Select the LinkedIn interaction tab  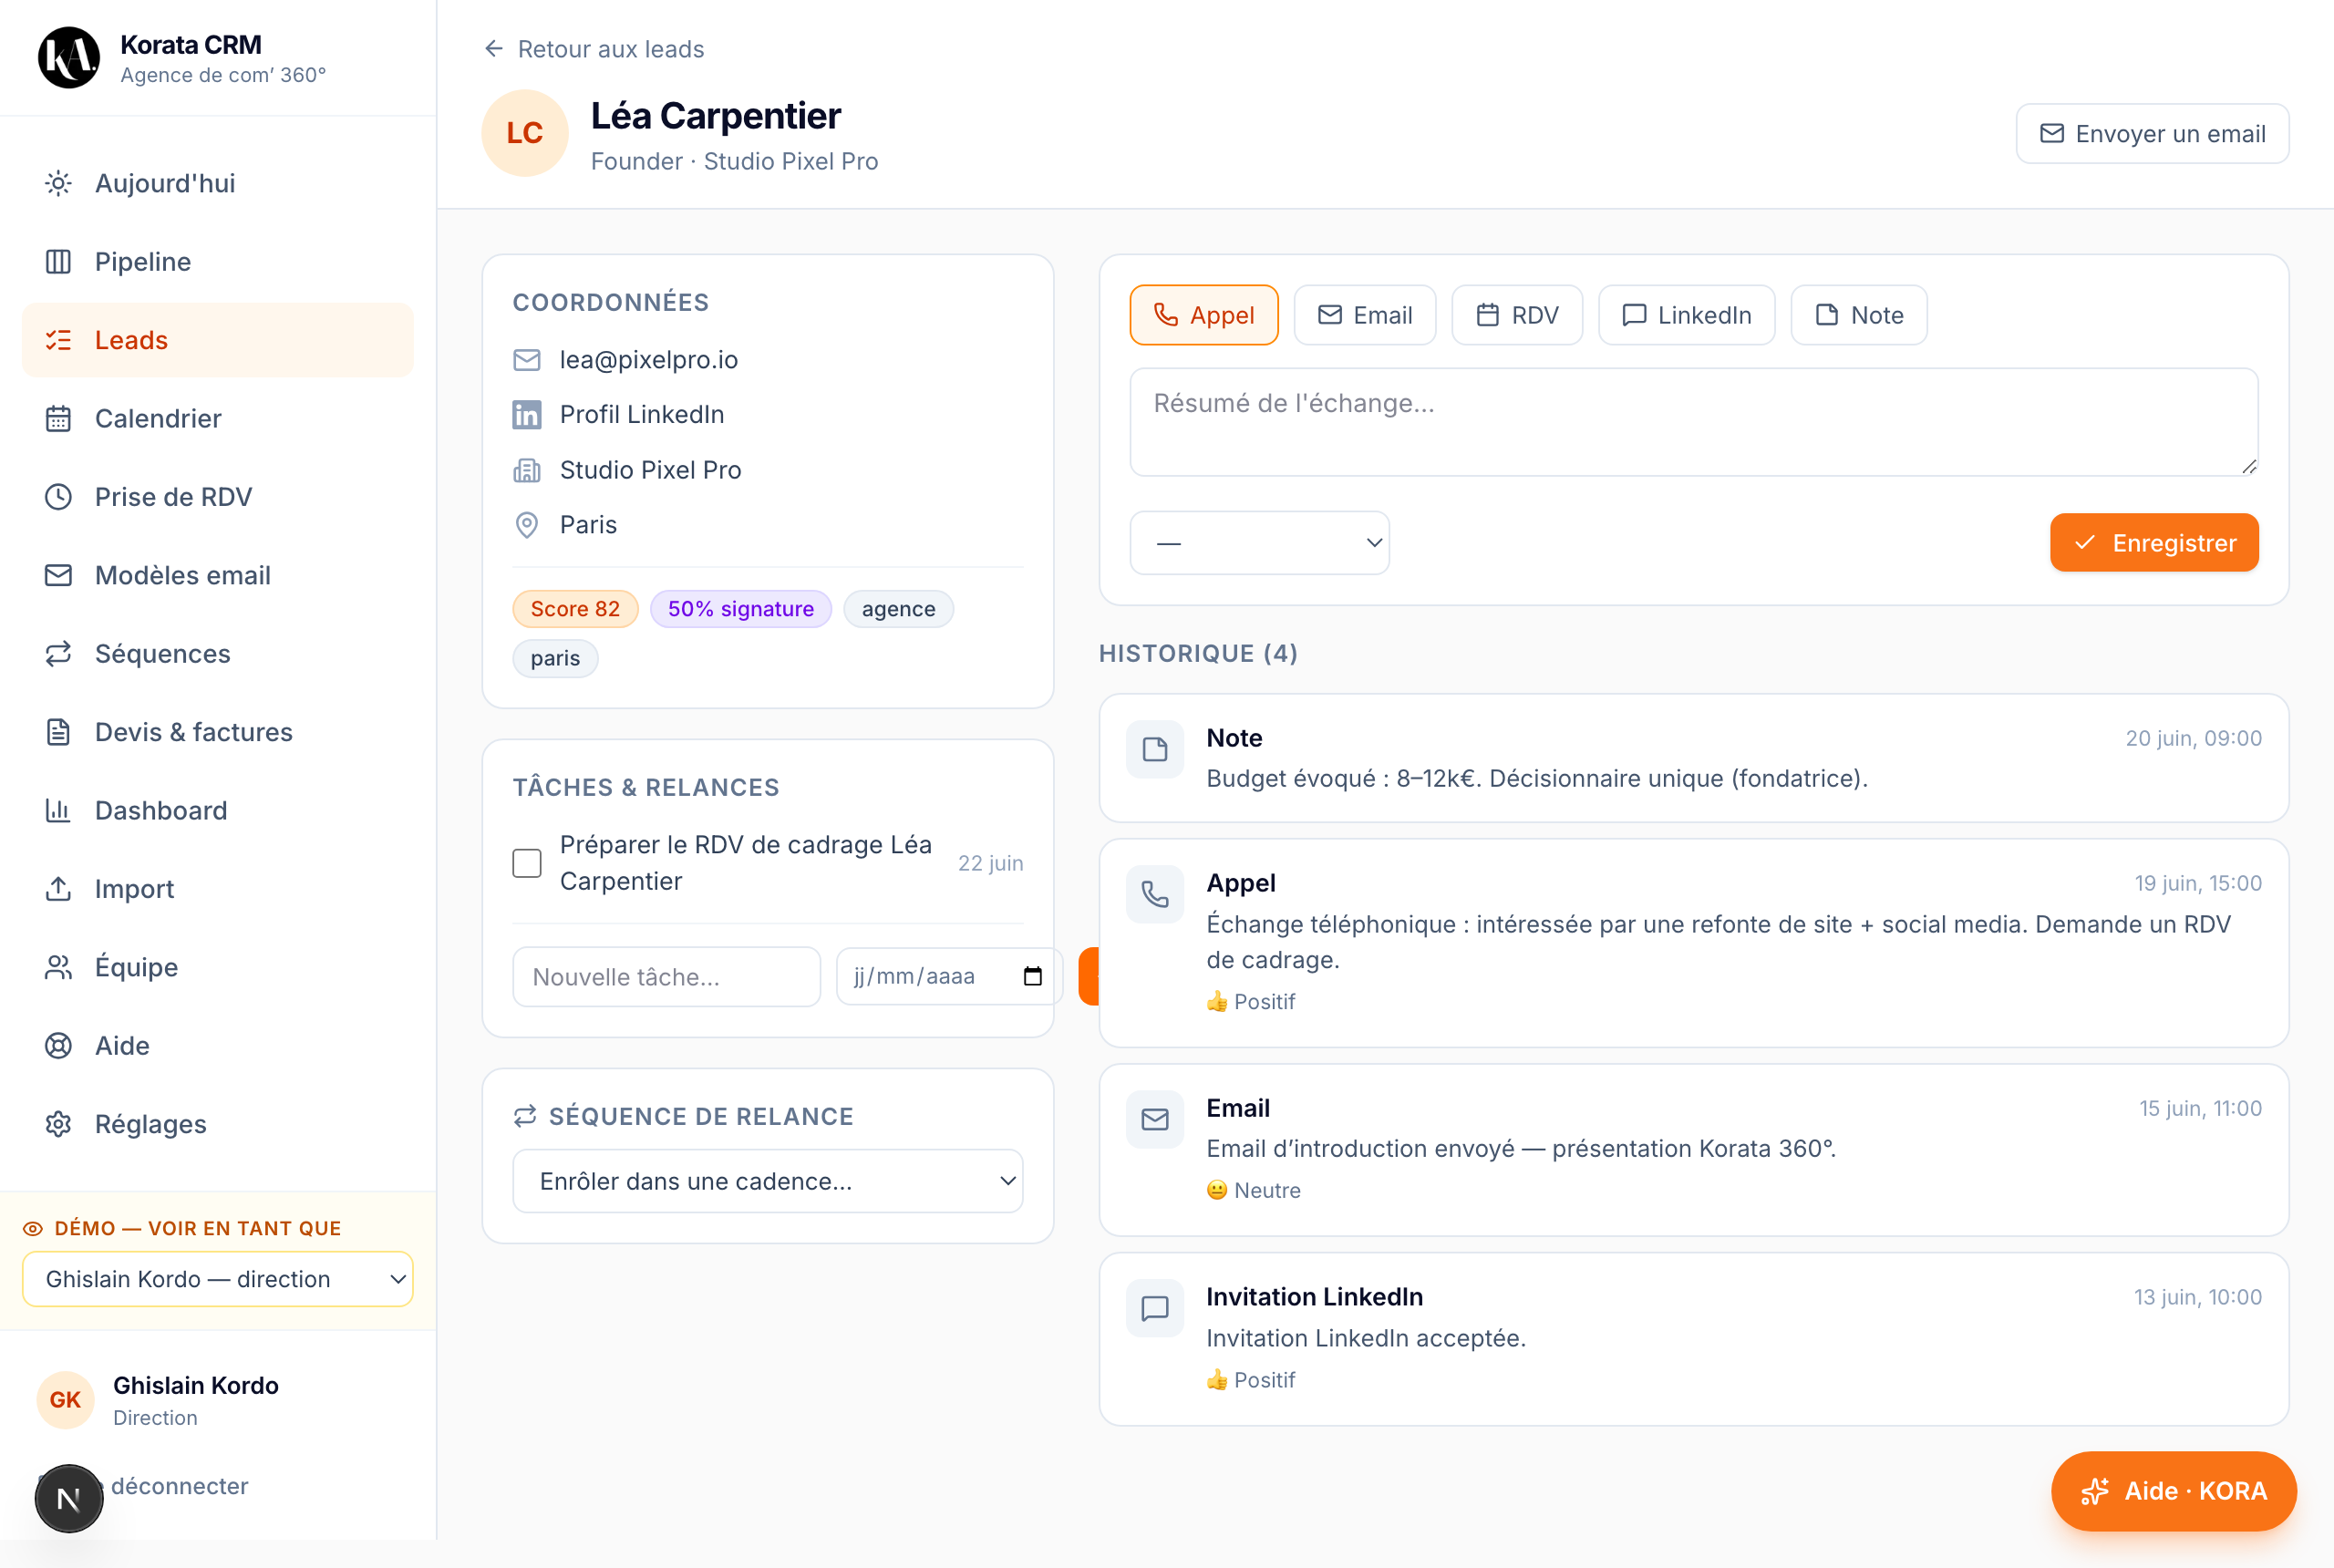1686,315
